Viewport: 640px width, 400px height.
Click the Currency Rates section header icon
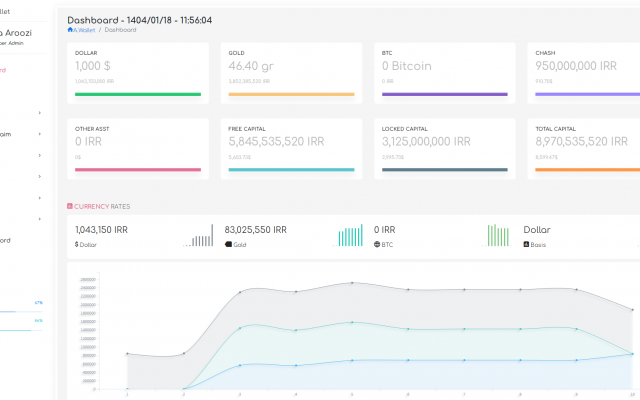(x=70, y=206)
